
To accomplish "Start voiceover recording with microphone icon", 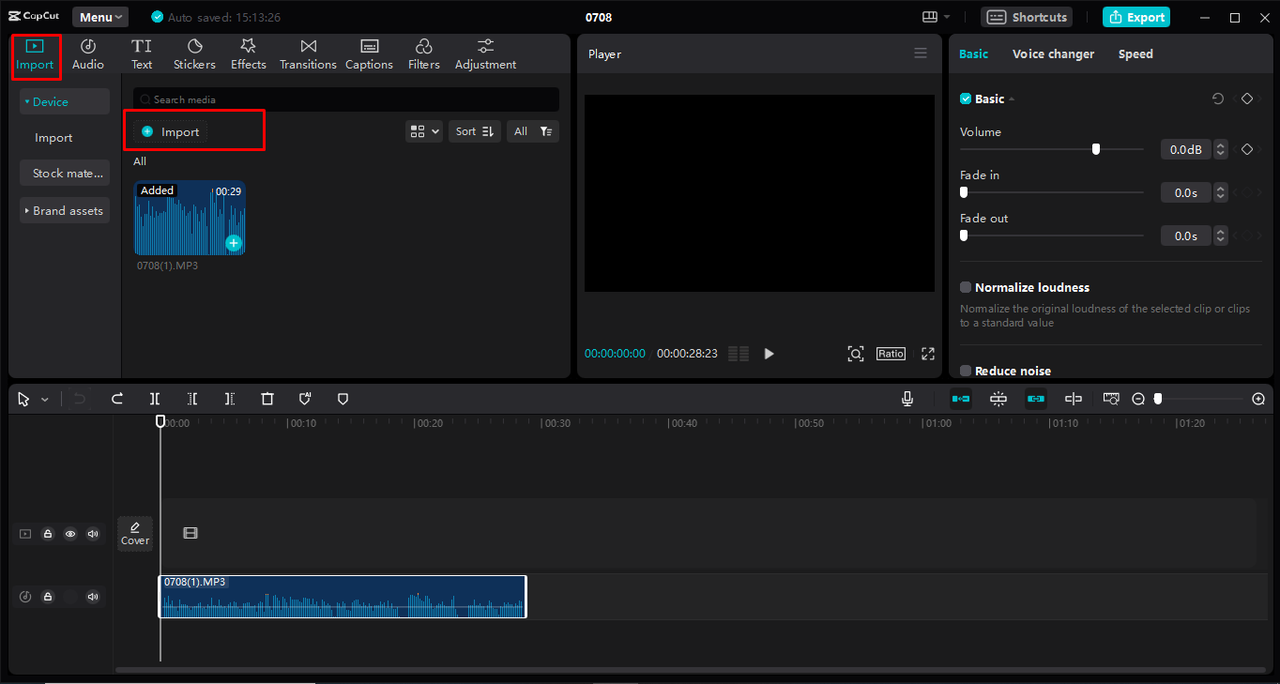I will (x=907, y=399).
